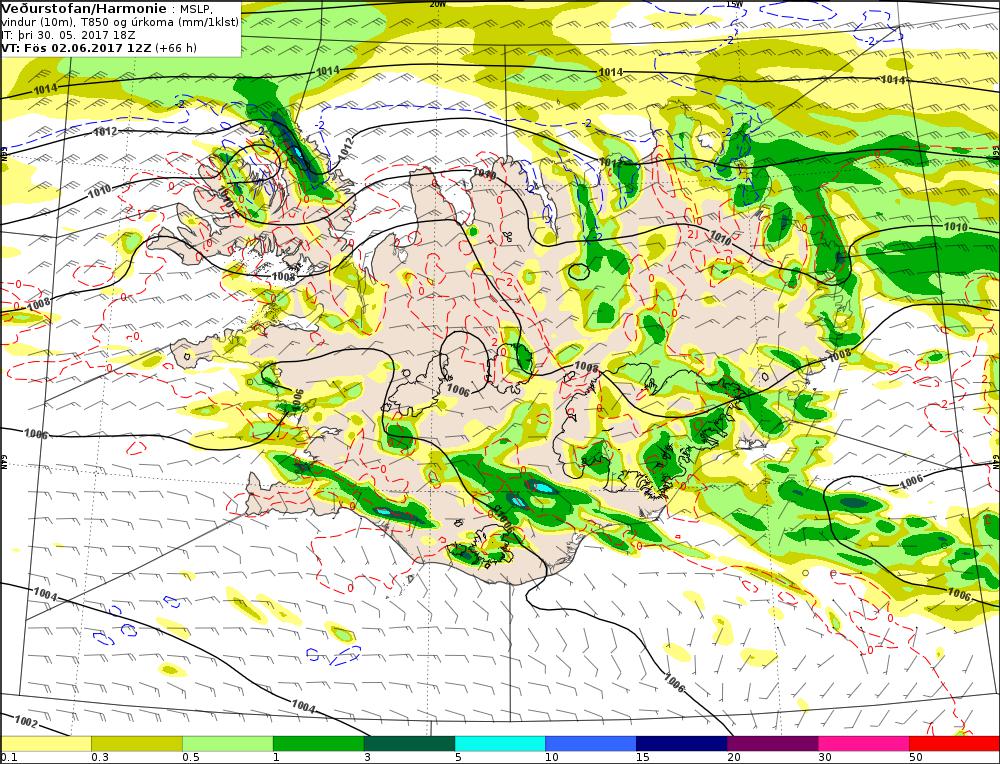Select the green 1–3 mm legend swatch
1000x764 pixels.
click(318, 743)
